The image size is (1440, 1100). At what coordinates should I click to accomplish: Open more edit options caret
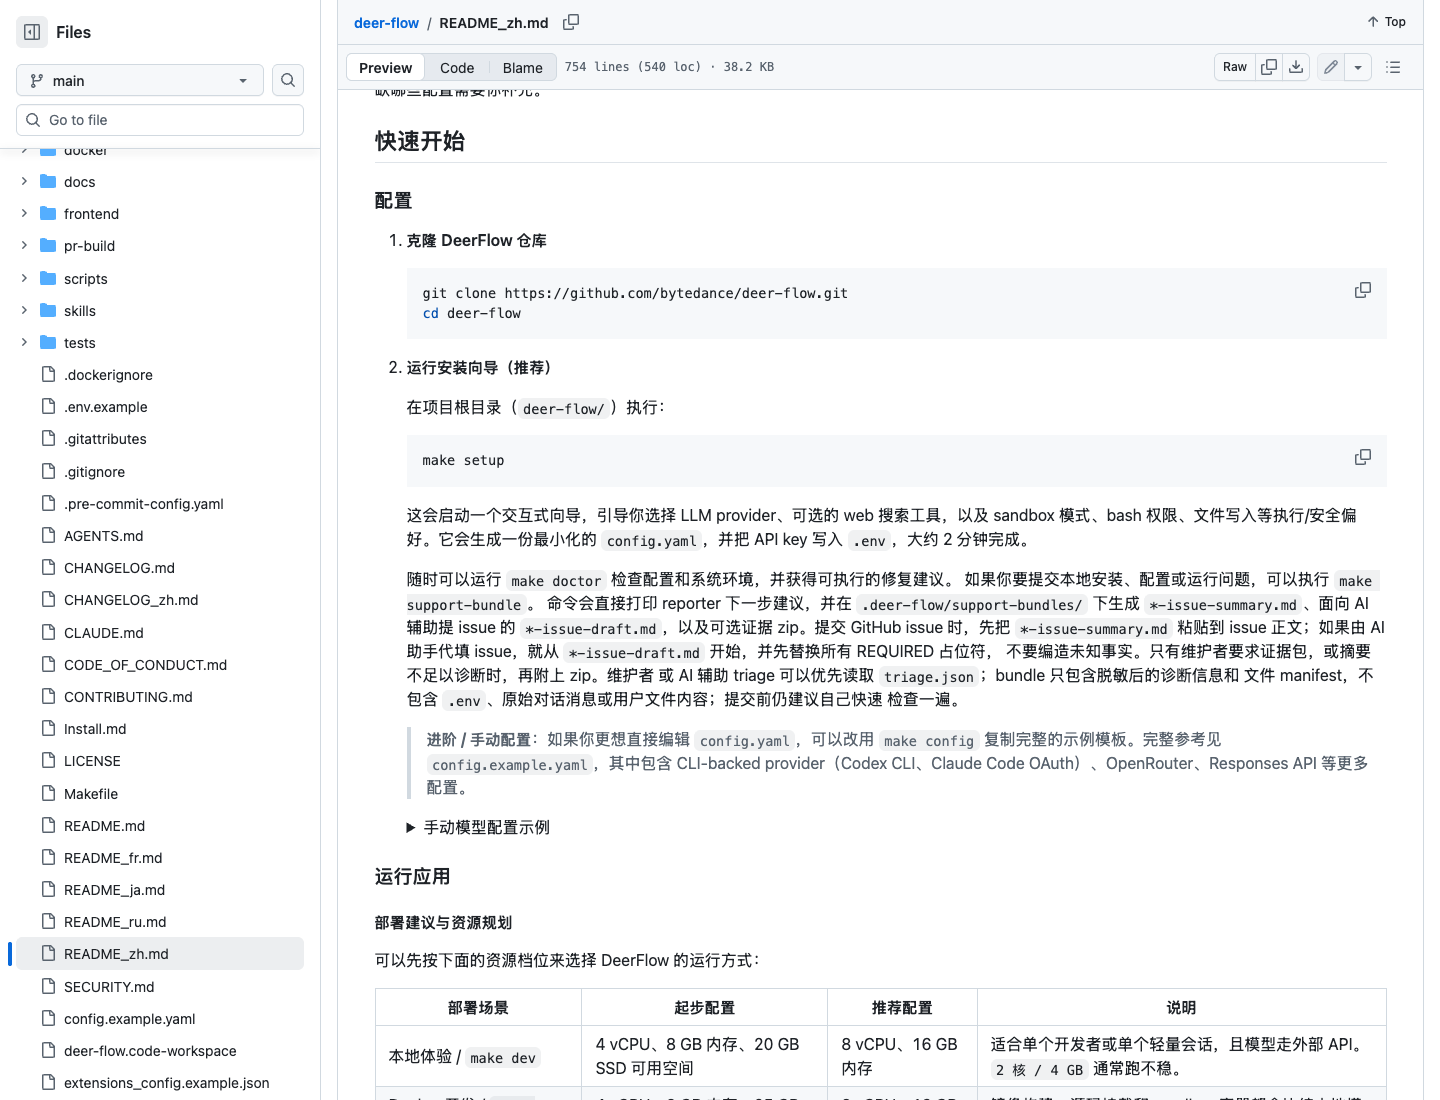point(1358,67)
